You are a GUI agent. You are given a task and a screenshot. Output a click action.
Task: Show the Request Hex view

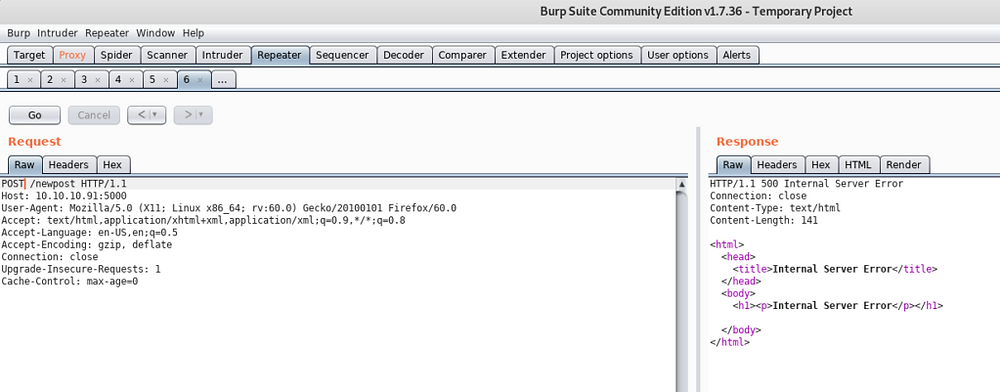[x=112, y=164]
